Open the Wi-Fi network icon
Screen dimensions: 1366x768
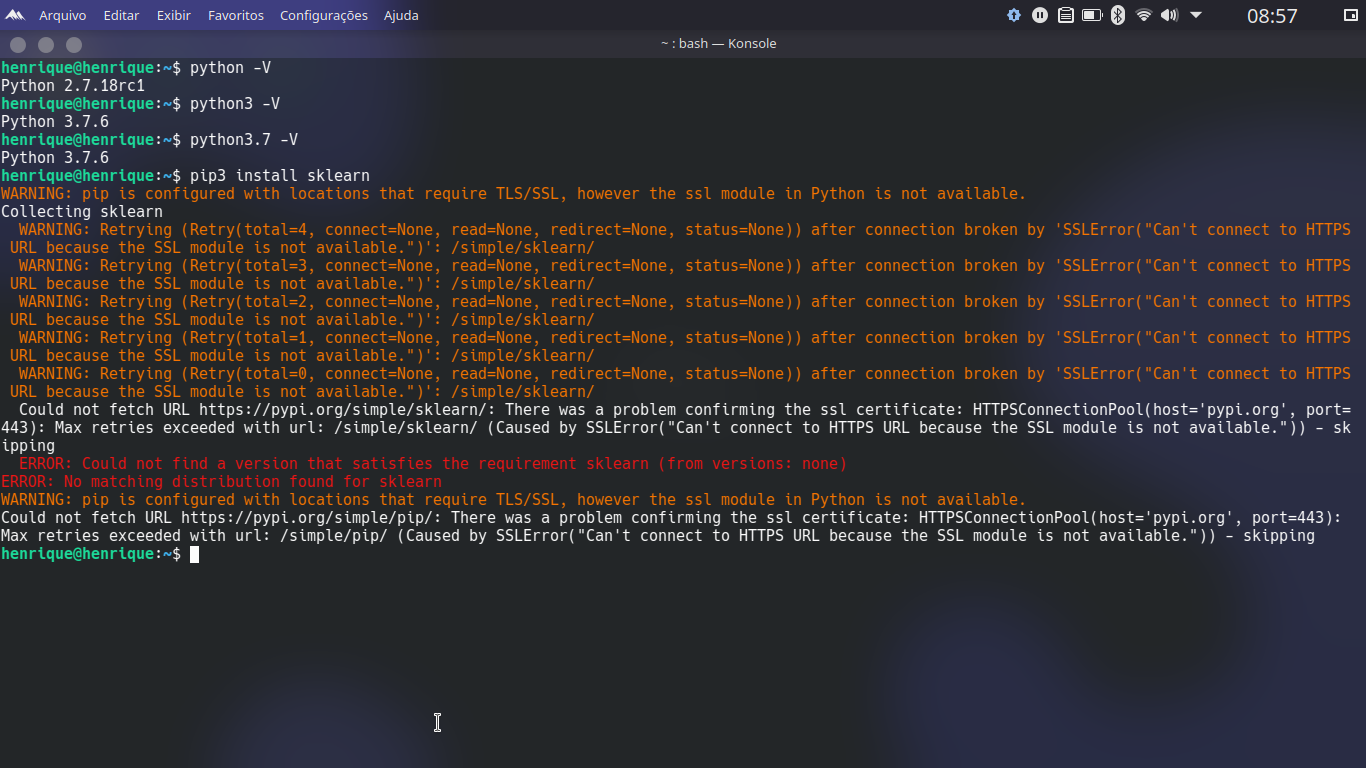[x=1144, y=15]
